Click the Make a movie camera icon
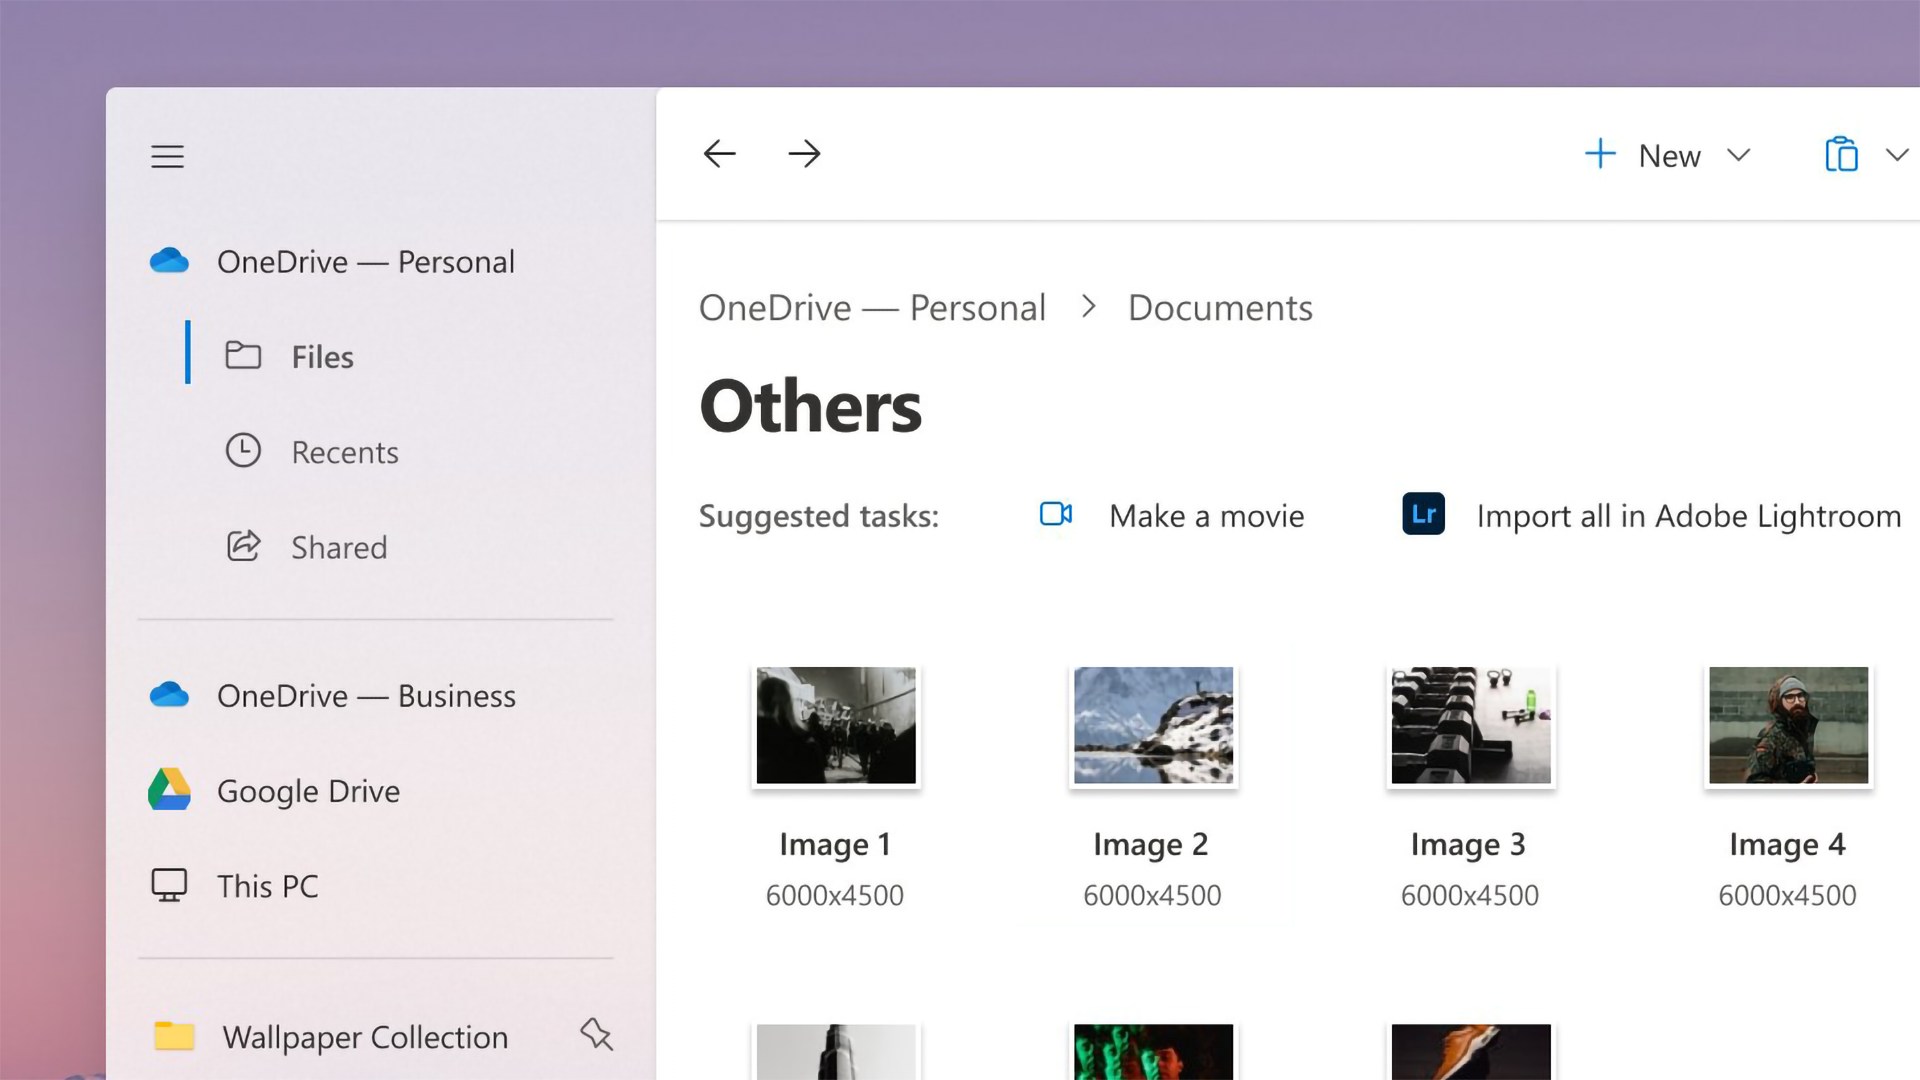 click(1056, 514)
